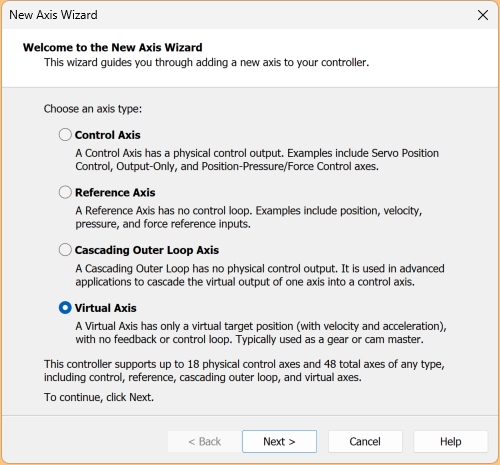This screenshot has width=500, height=465.
Task: Click the 'Choose an axis type:' label
Action: [93, 109]
